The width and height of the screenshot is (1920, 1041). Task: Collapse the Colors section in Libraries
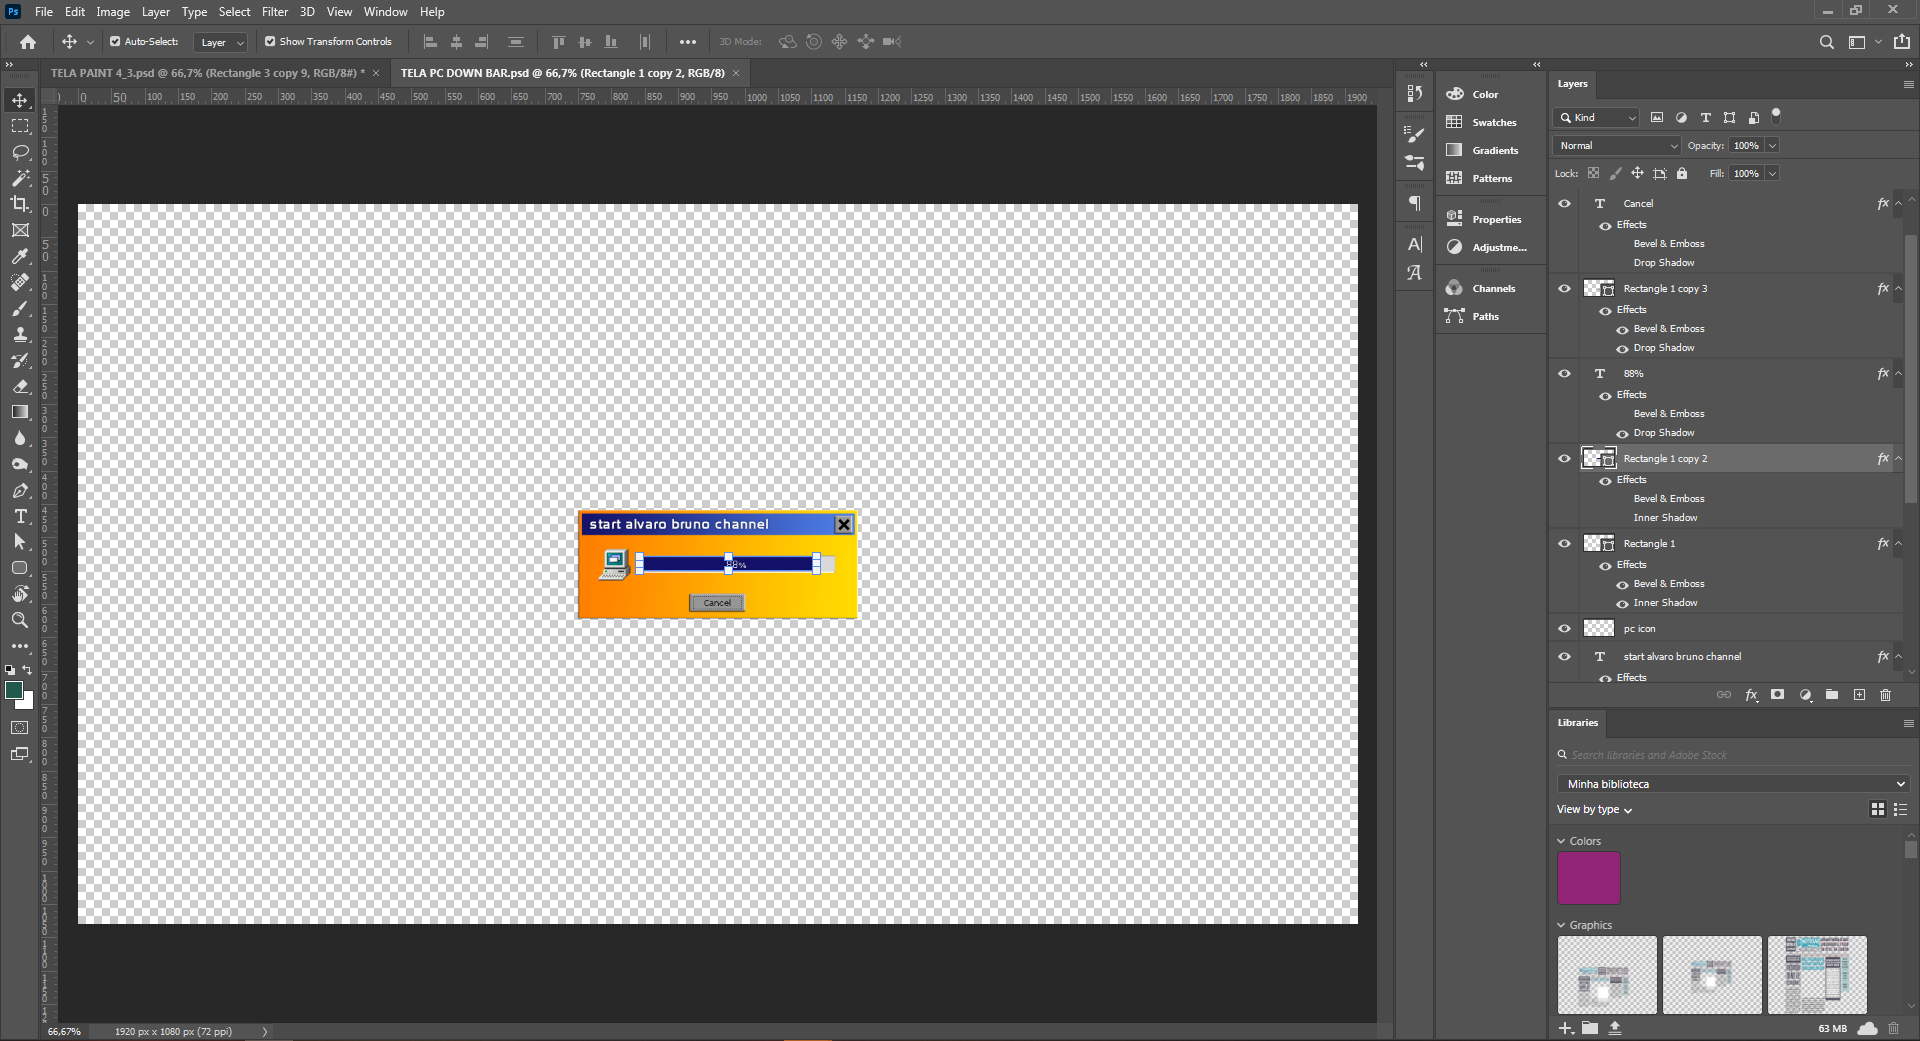pyautogui.click(x=1561, y=841)
